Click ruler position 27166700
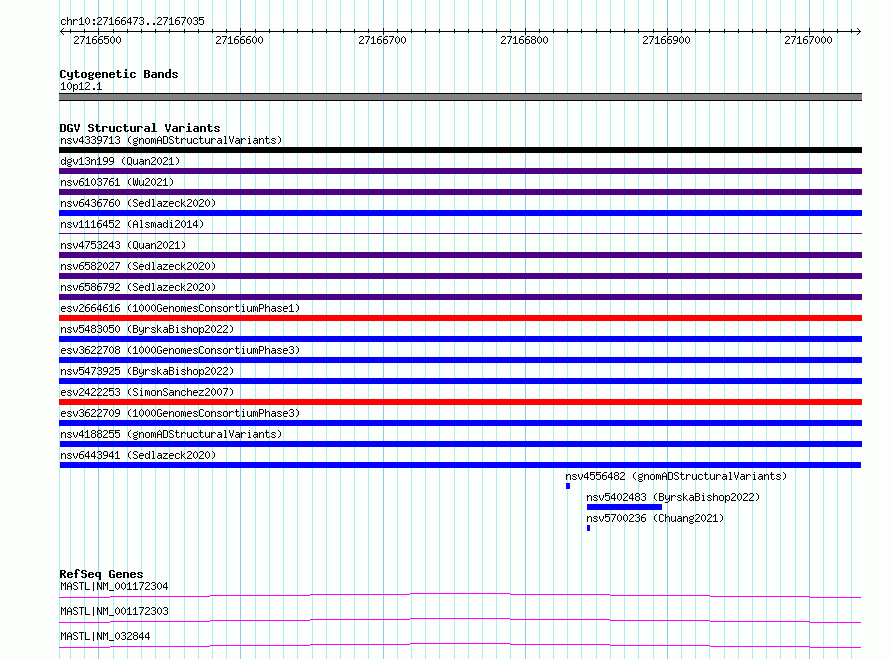The height and width of the screenshot is (659, 890). (x=382, y=40)
